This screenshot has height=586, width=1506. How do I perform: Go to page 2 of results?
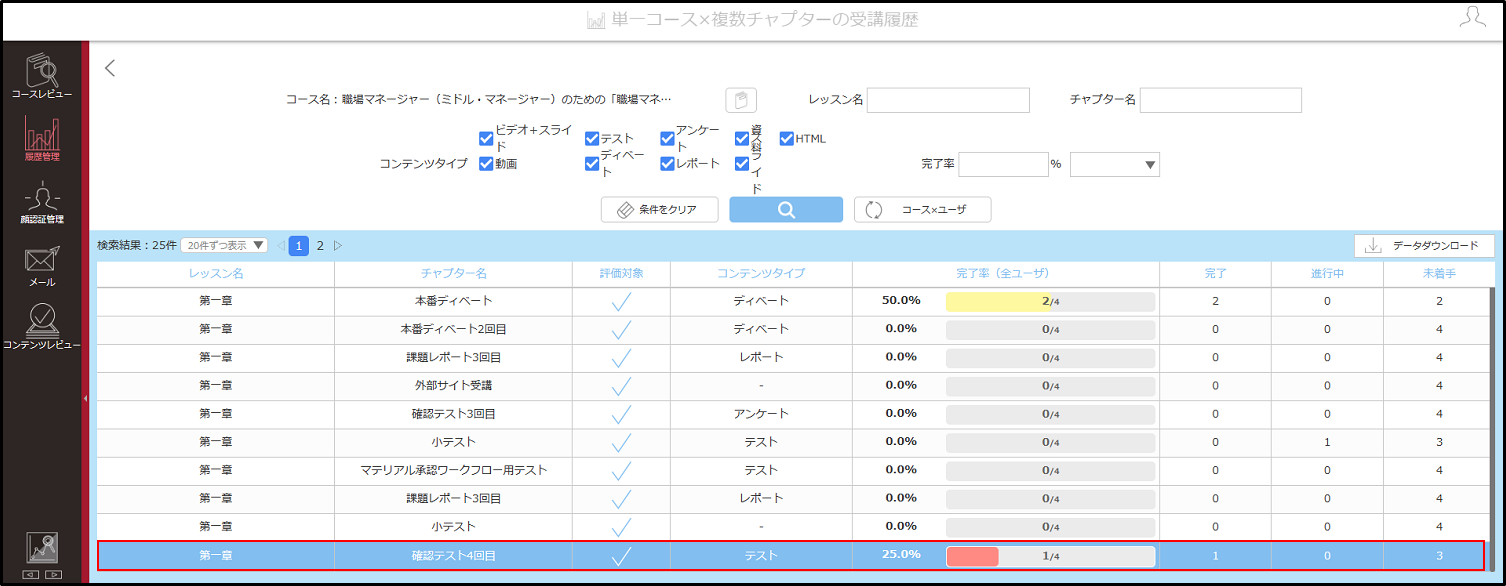(x=320, y=245)
